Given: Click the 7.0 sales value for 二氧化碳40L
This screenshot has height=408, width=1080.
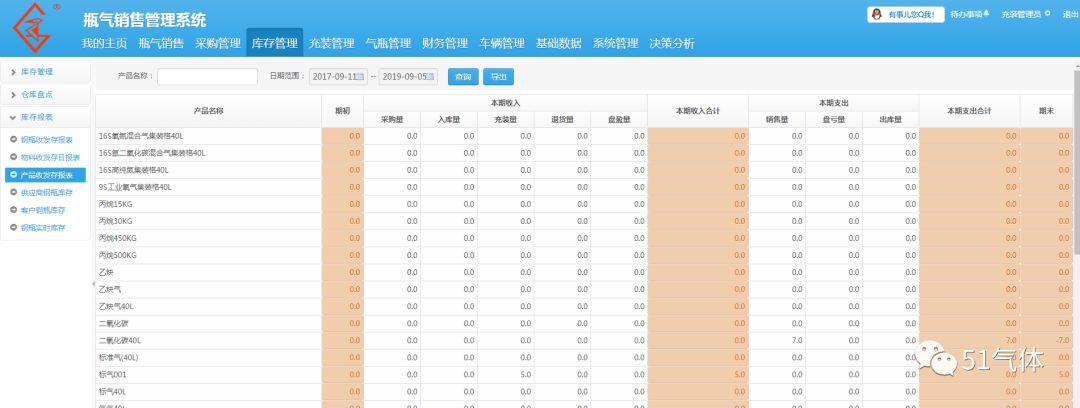Looking at the screenshot, I should click(797, 340).
